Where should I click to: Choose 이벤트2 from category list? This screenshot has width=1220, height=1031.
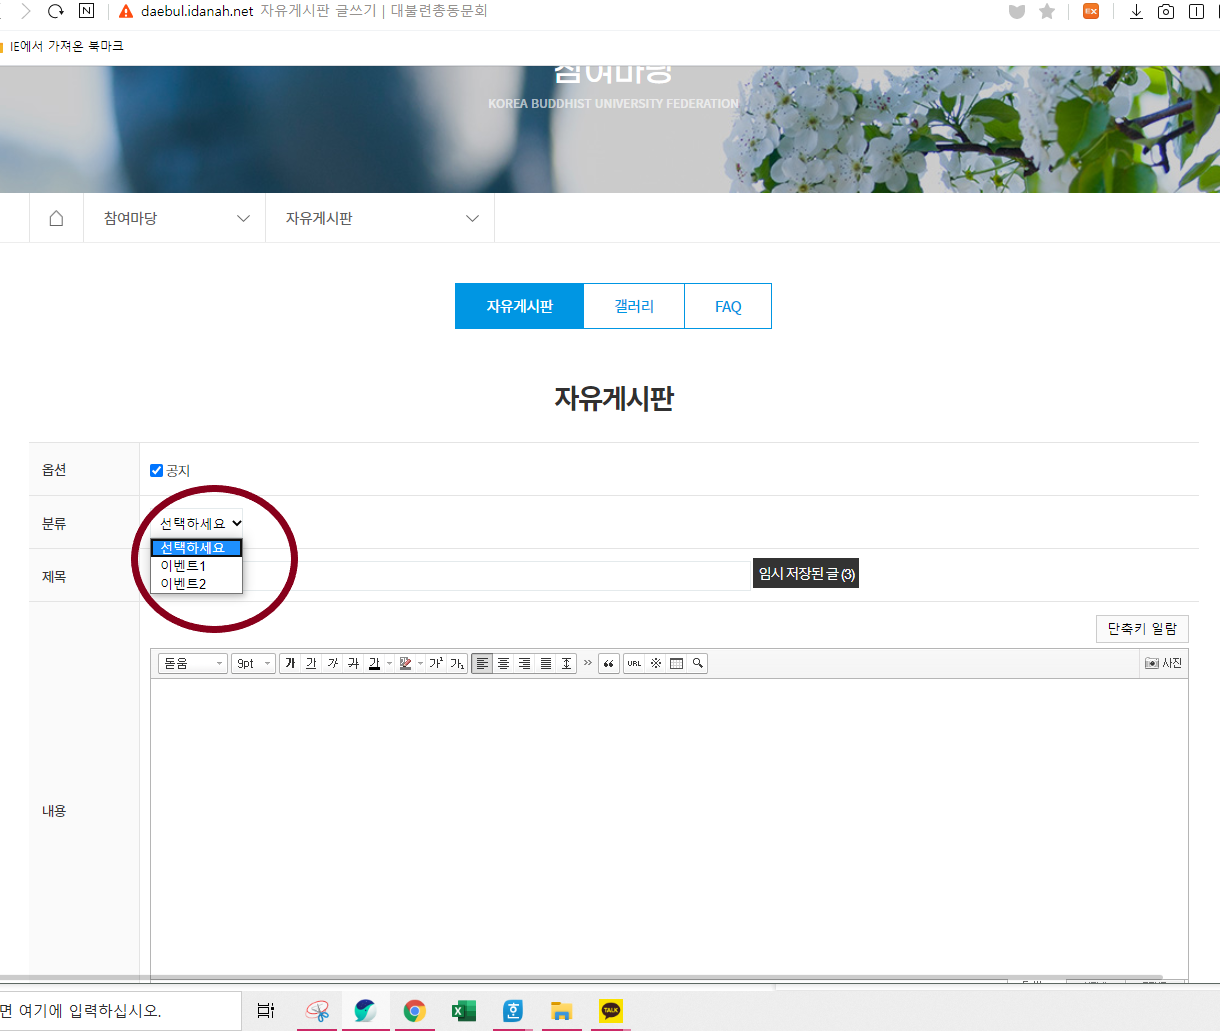tap(196, 584)
